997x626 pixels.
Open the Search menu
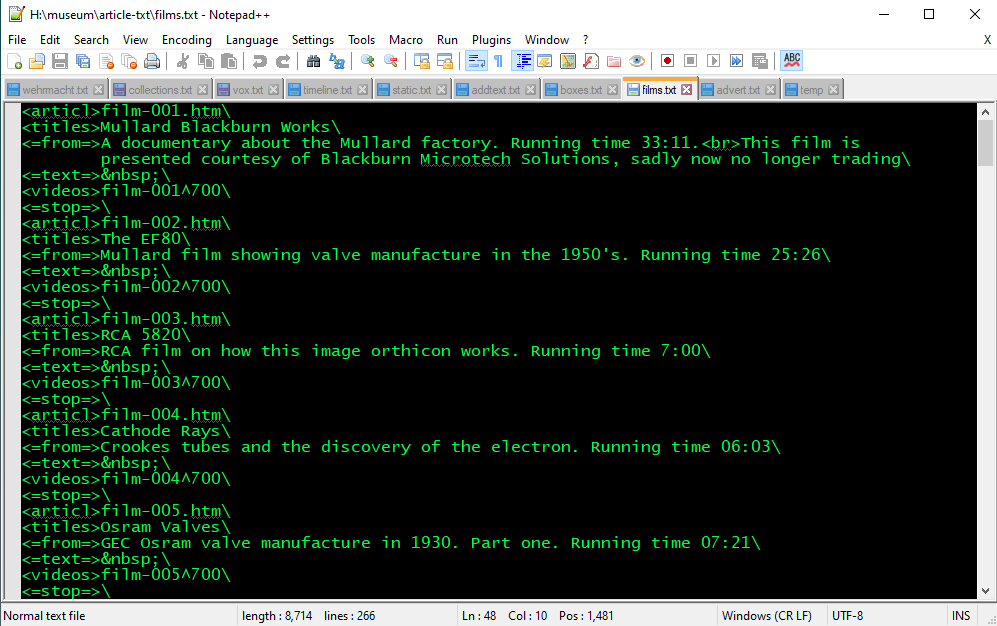click(x=91, y=40)
